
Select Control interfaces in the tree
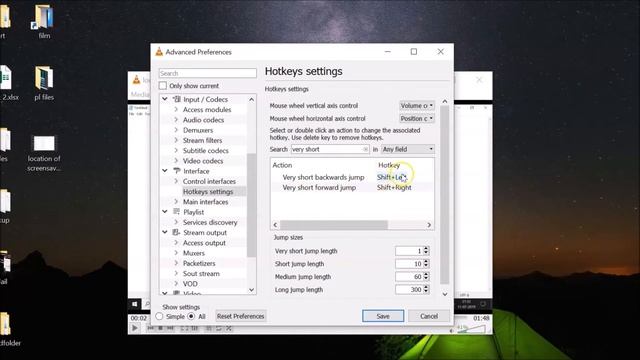pyautogui.click(x=209, y=181)
